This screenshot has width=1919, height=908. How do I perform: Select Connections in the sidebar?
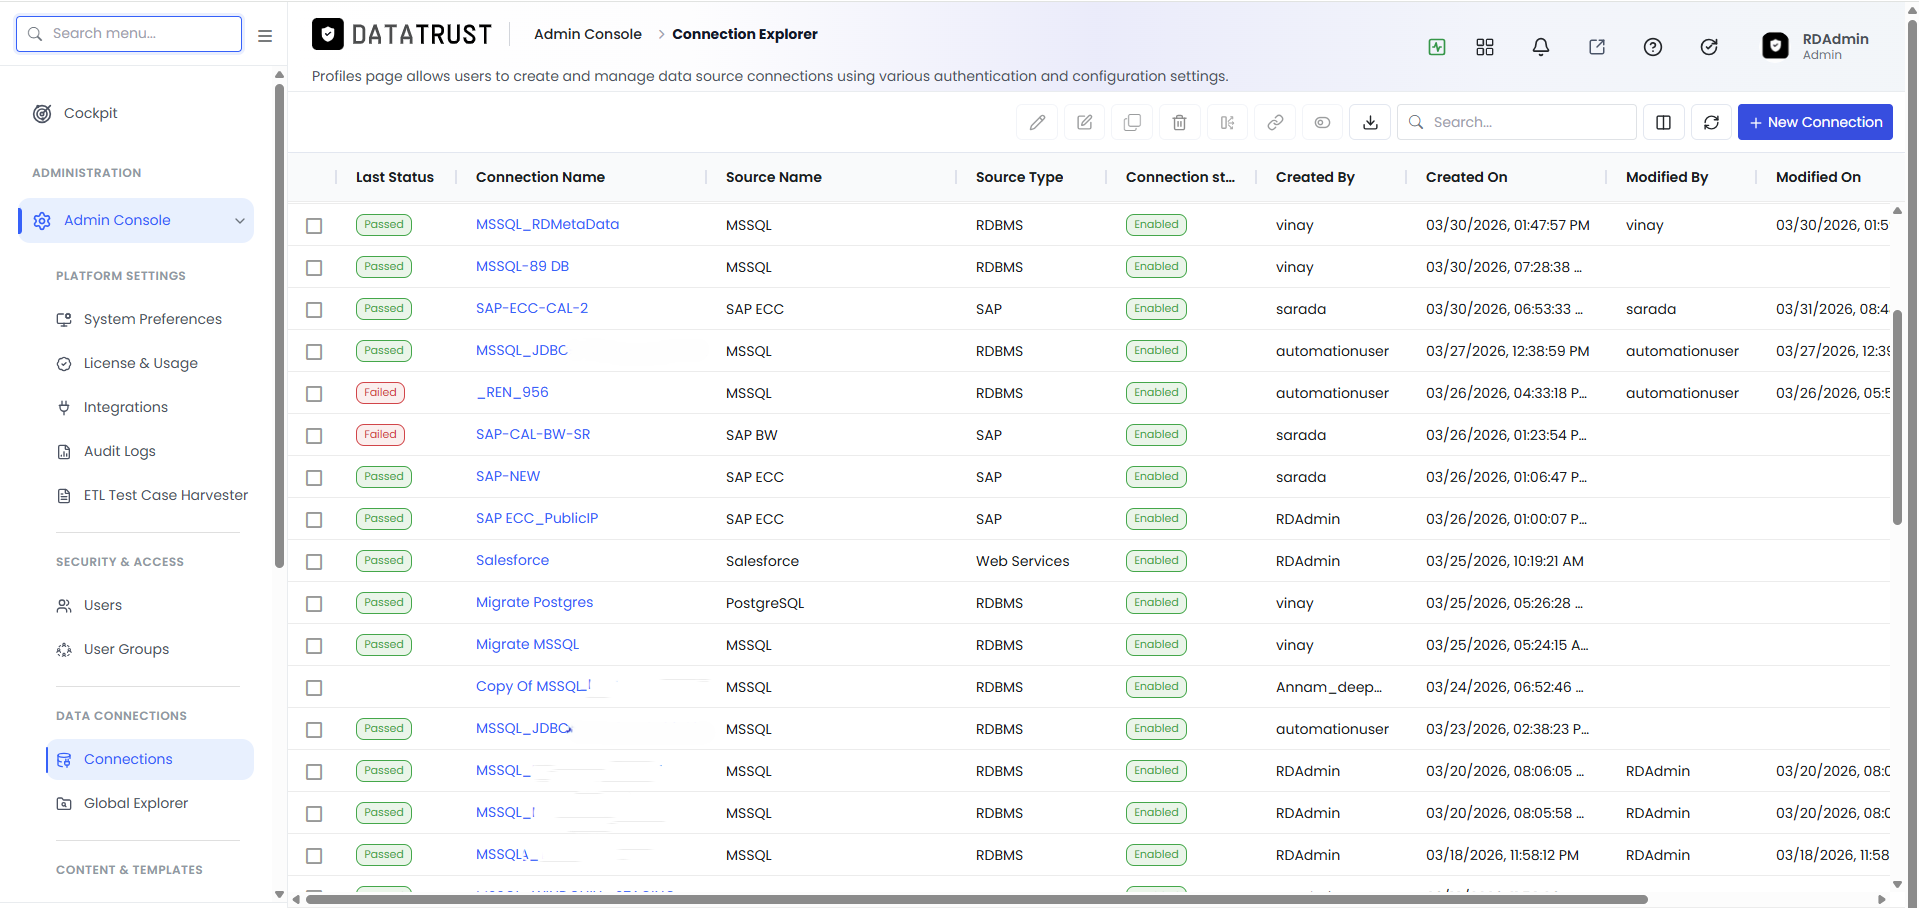click(x=150, y=759)
